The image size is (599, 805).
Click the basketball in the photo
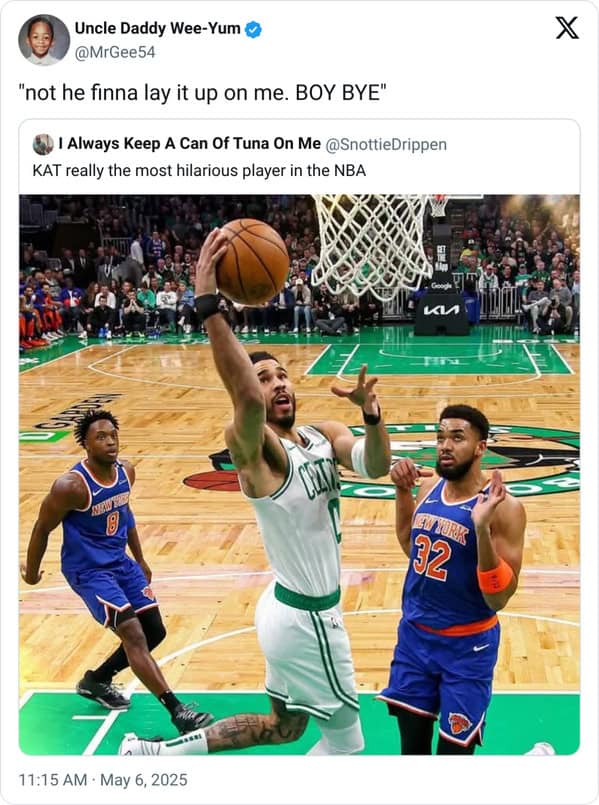coord(253,261)
